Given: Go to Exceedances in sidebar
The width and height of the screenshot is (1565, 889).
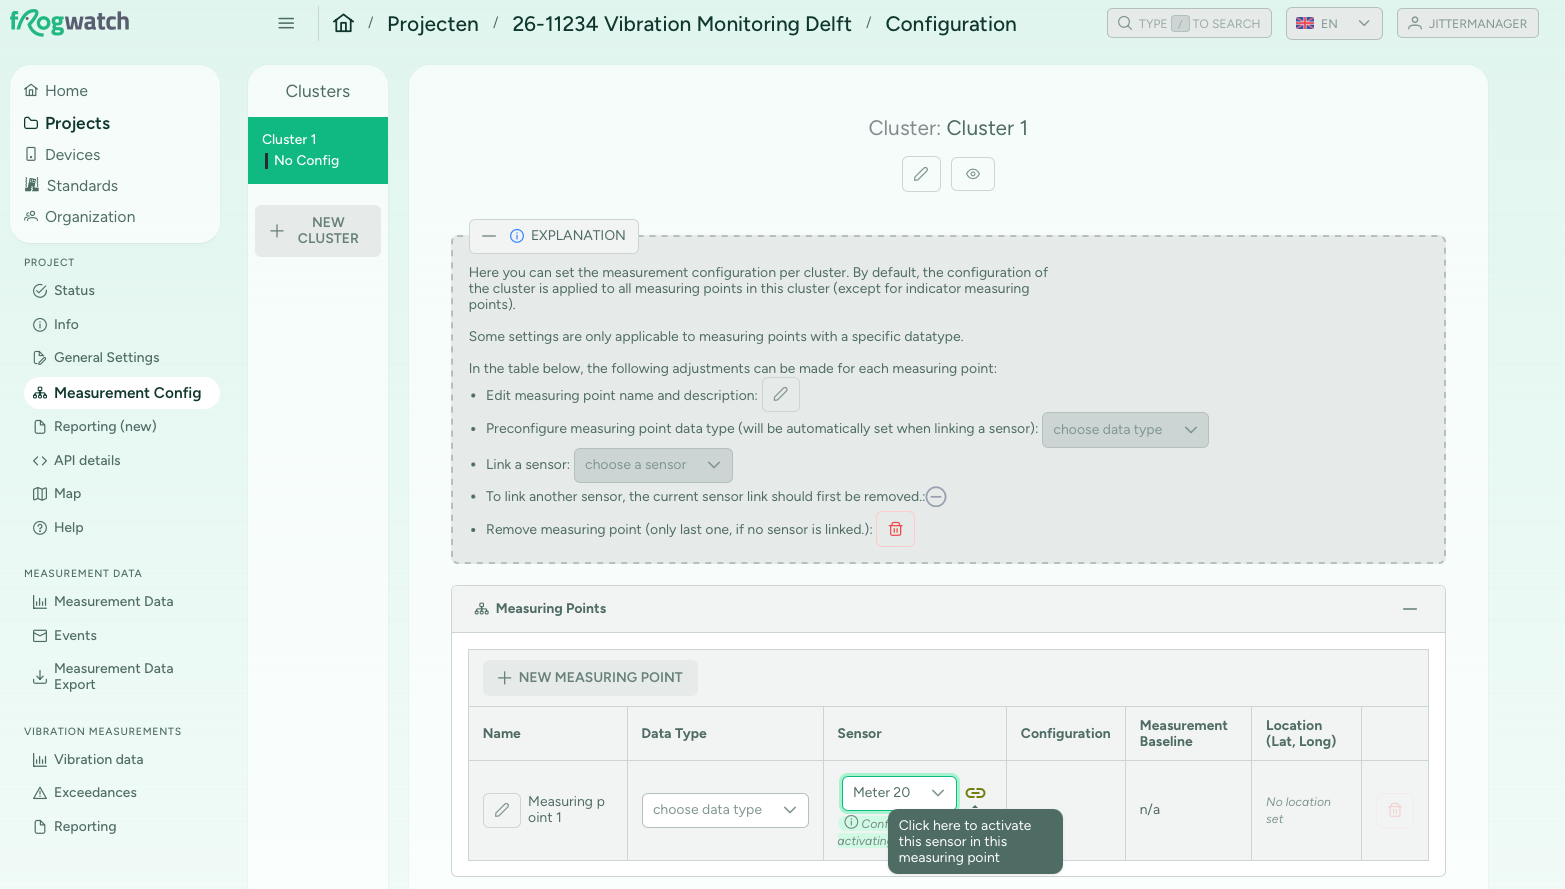Looking at the screenshot, I should [x=95, y=793].
